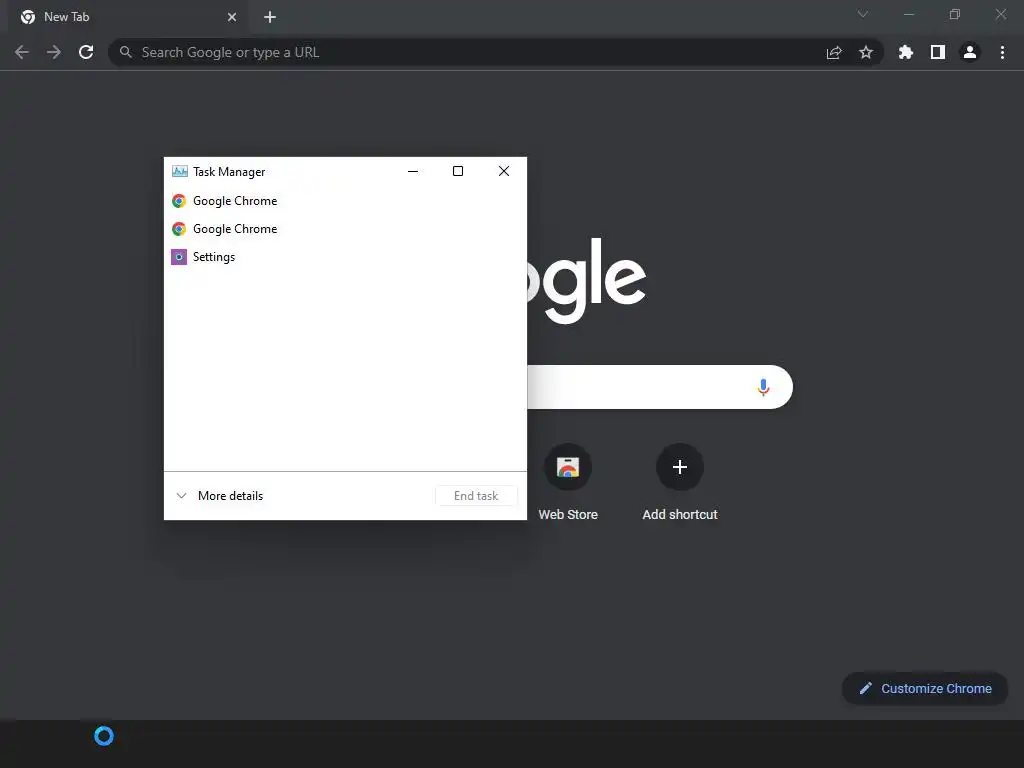Close the Chrome window
The width and height of the screenshot is (1024, 768).
click(x=1000, y=14)
